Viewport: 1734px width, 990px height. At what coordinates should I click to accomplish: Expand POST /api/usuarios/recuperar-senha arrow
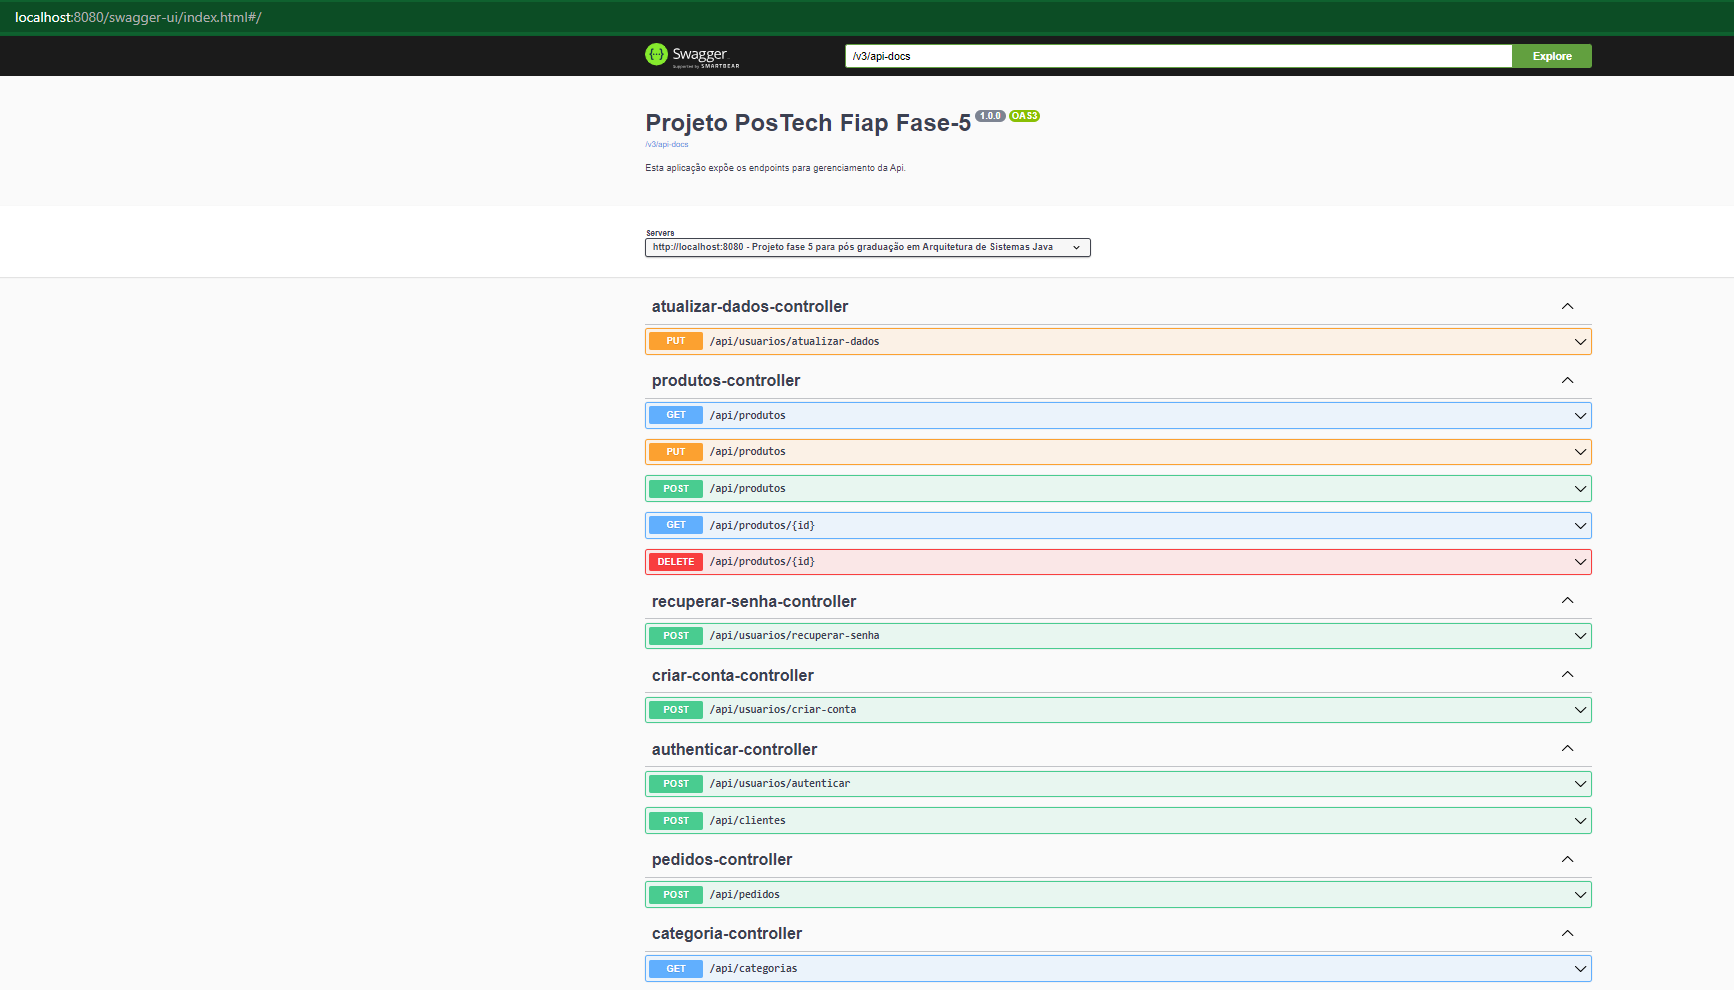[x=1580, y=636]
